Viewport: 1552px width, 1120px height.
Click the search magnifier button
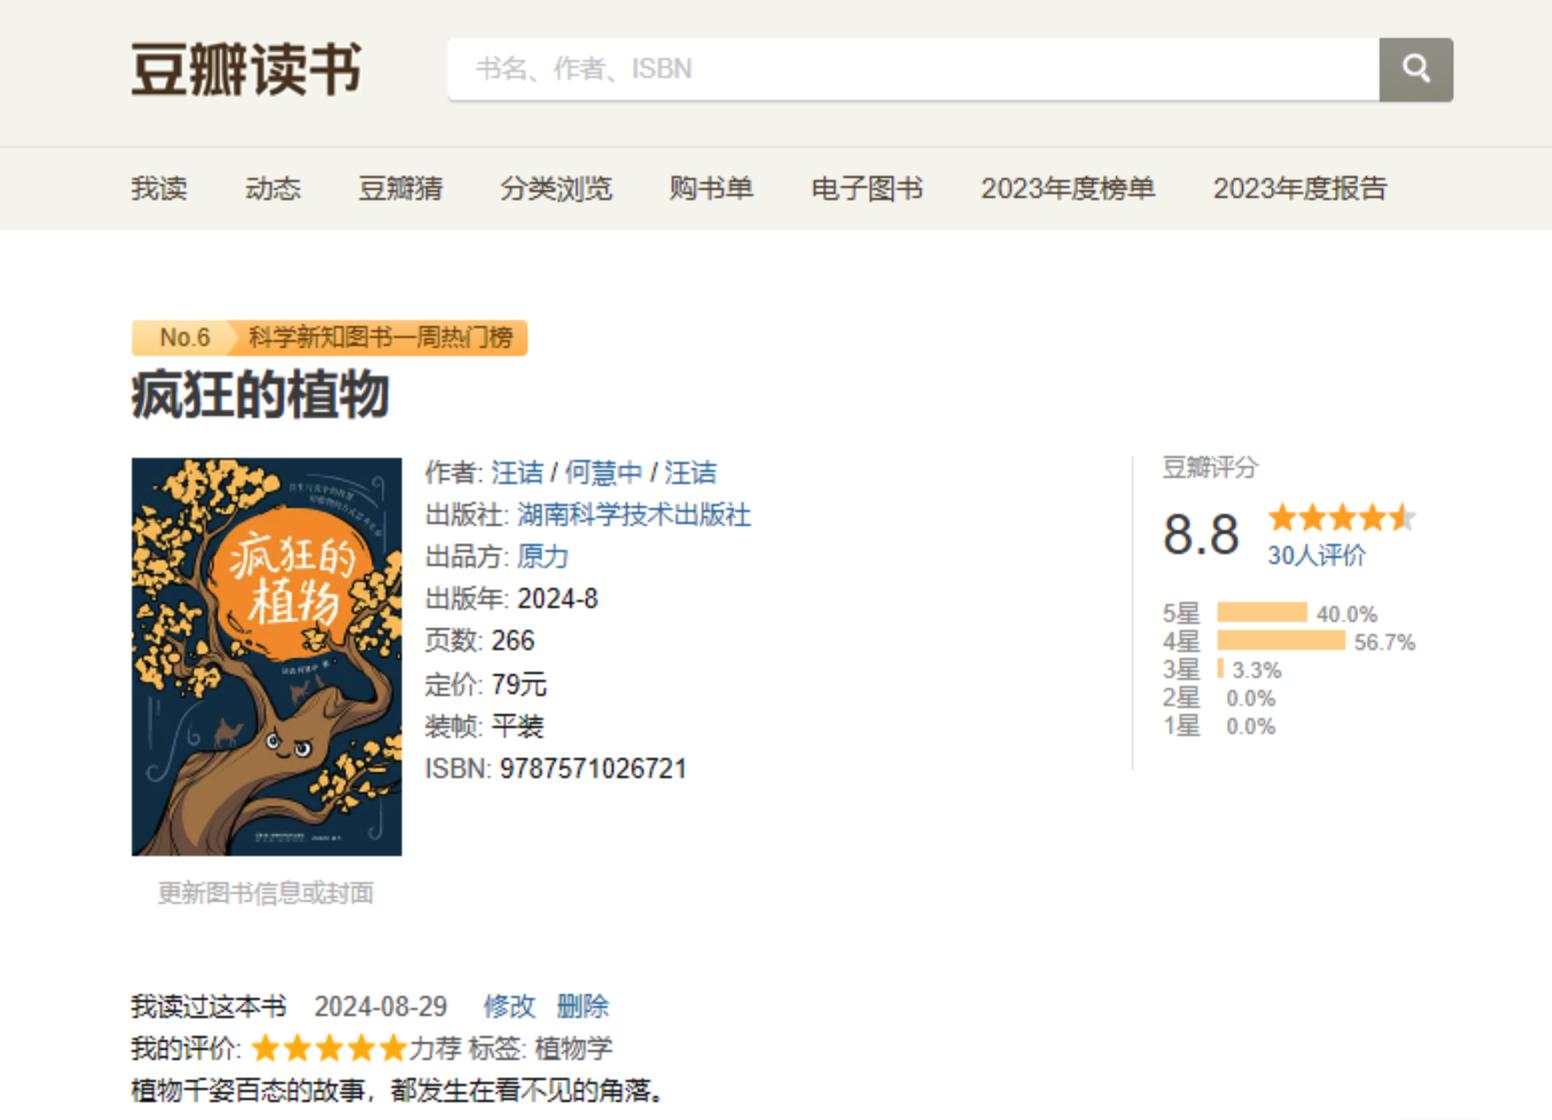pos(1415,69)
